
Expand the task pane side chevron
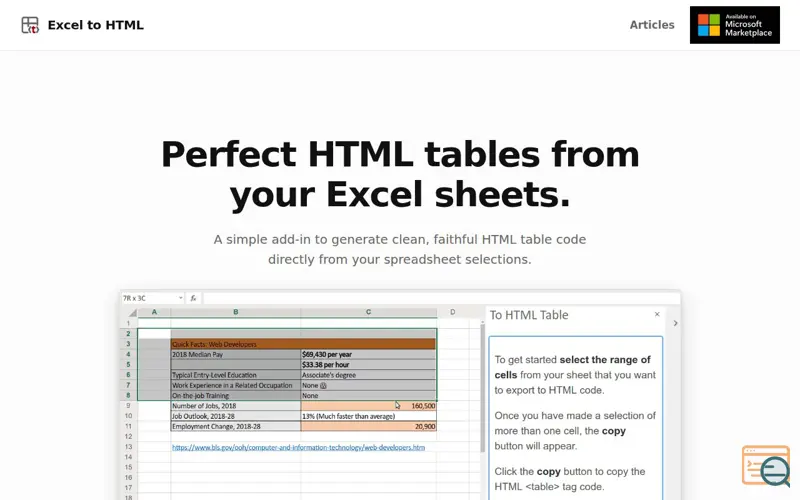pos(675,323)
